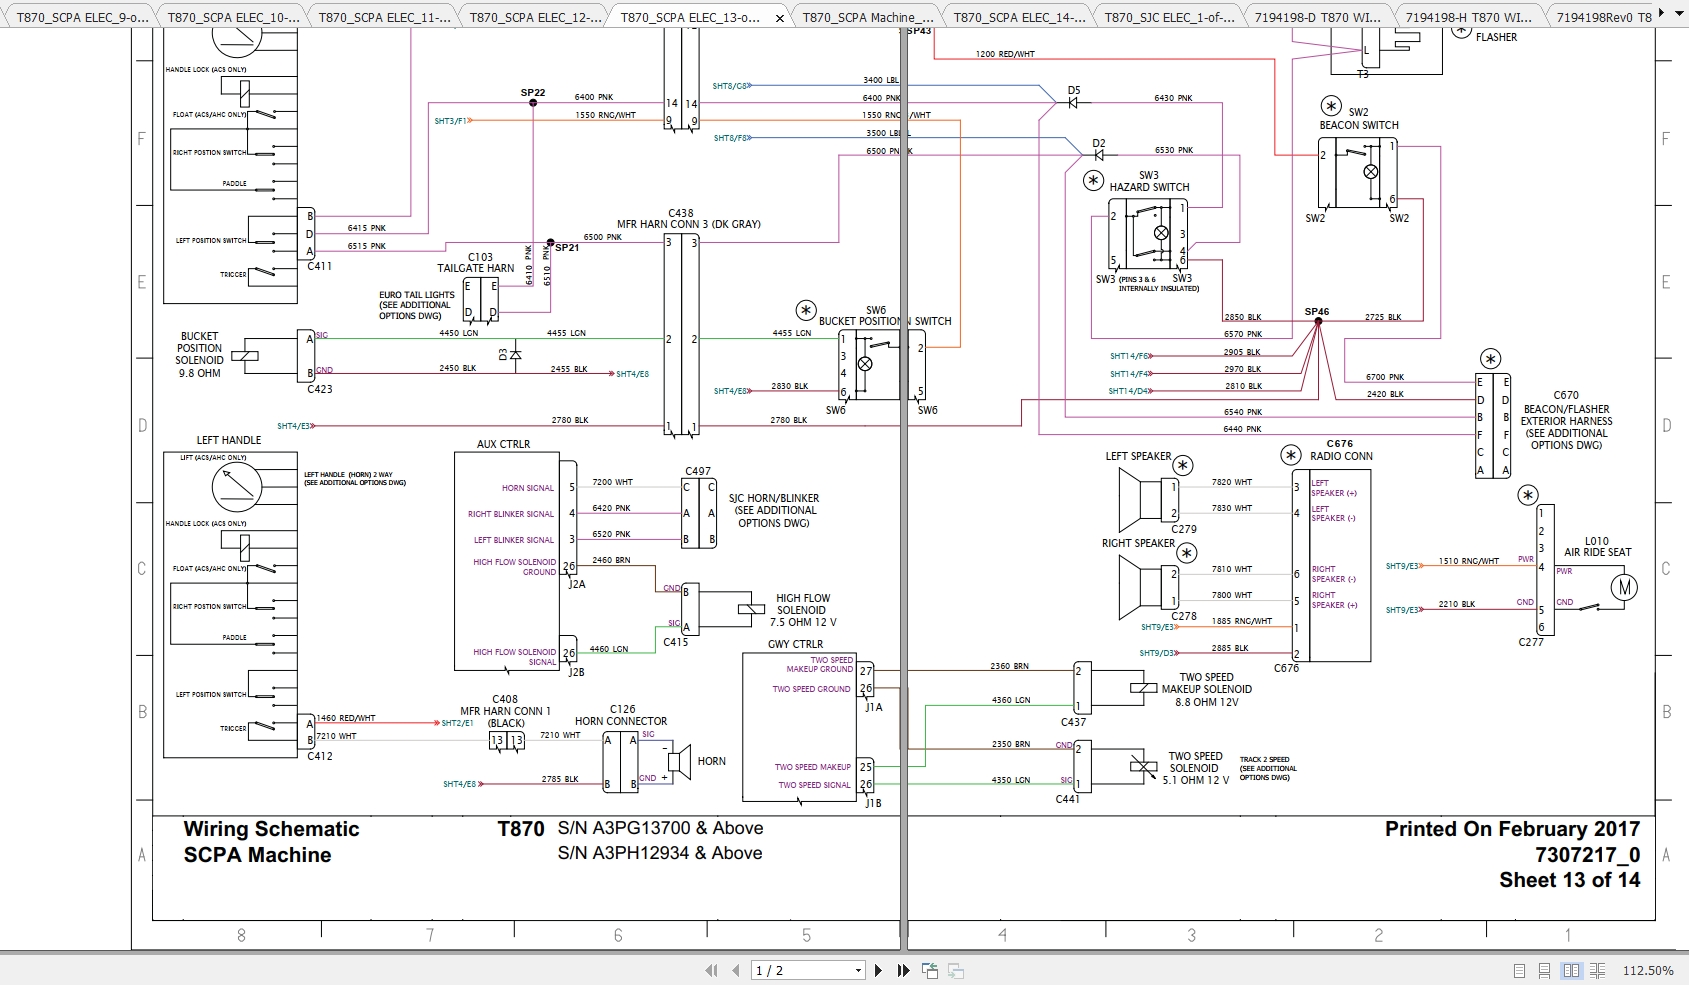Click the SP22 splice label
The height and width of the screenshot is (985, 1689).
click(533, 93)
